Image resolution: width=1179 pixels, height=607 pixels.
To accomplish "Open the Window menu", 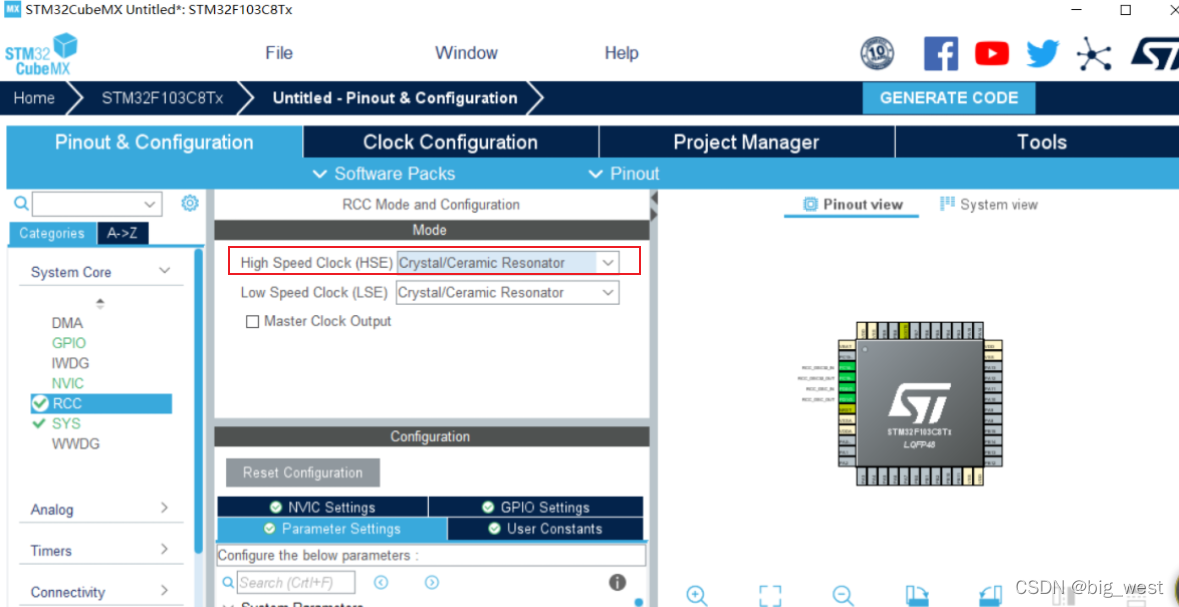I will (466, 53).
